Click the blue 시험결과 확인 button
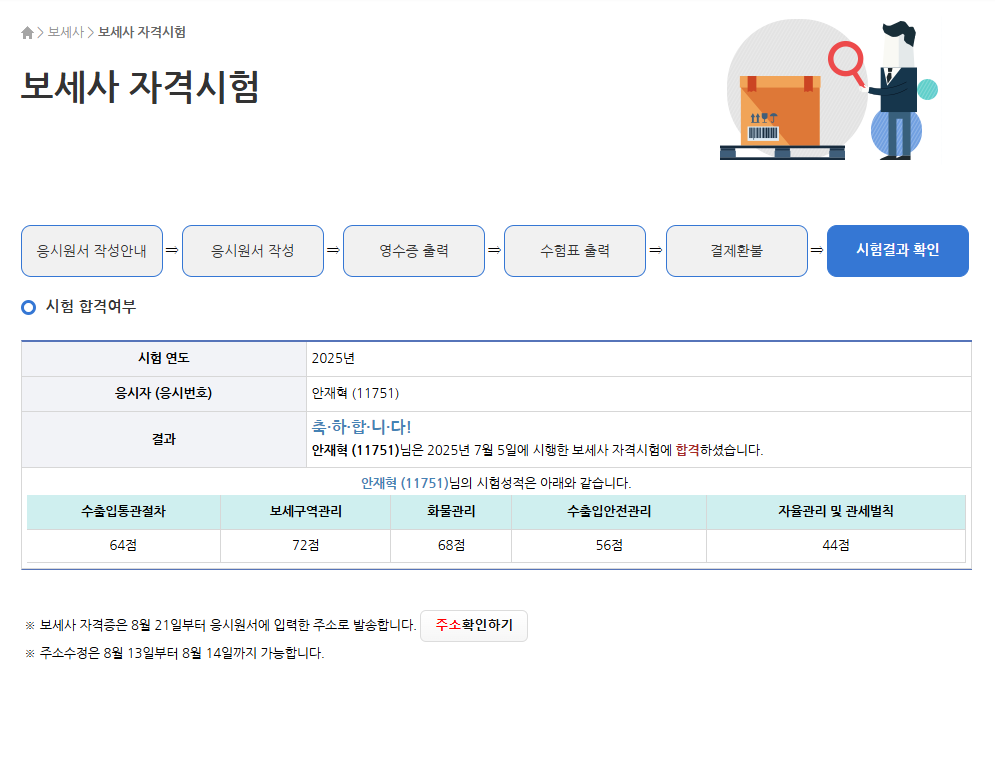Viewport: 995px width, 768px height. (897, 251)
